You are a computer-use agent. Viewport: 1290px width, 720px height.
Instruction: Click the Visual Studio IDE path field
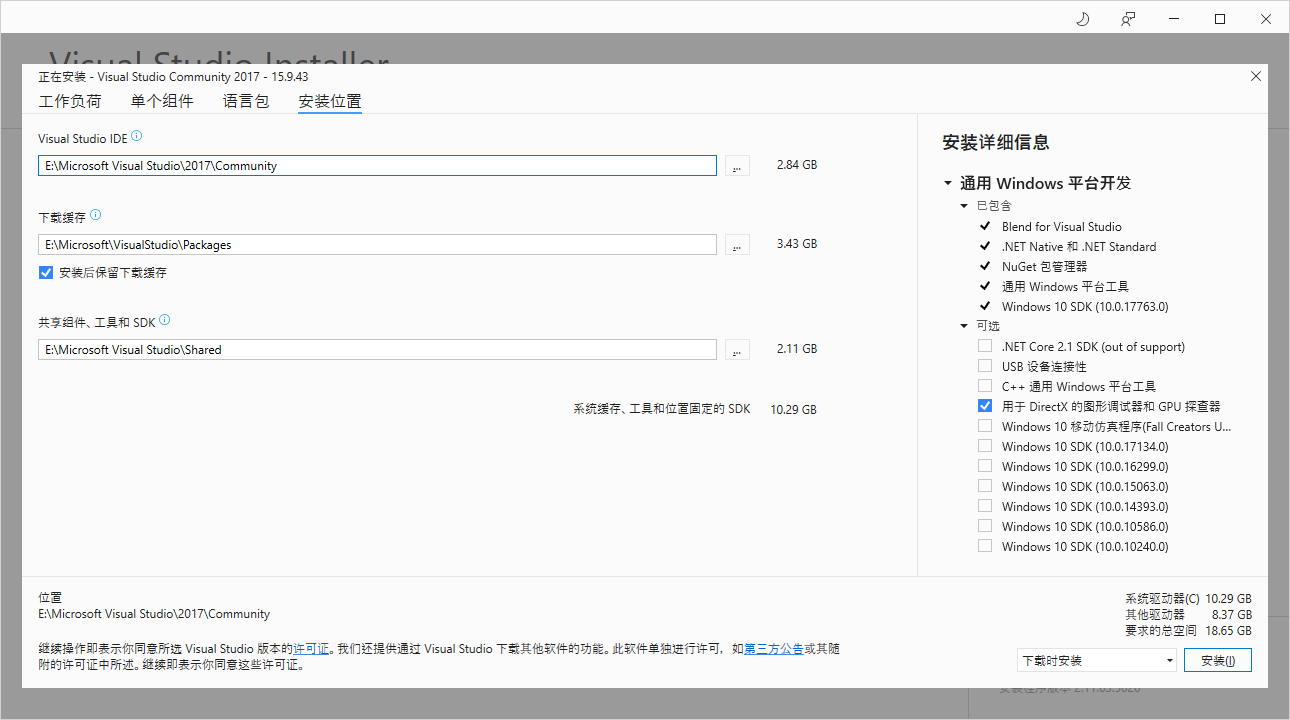[x=378, y=166]
